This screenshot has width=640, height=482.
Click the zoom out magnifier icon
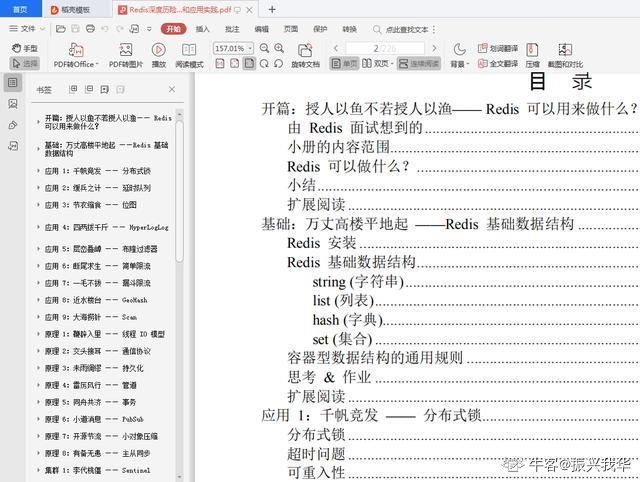coord(264,48)
